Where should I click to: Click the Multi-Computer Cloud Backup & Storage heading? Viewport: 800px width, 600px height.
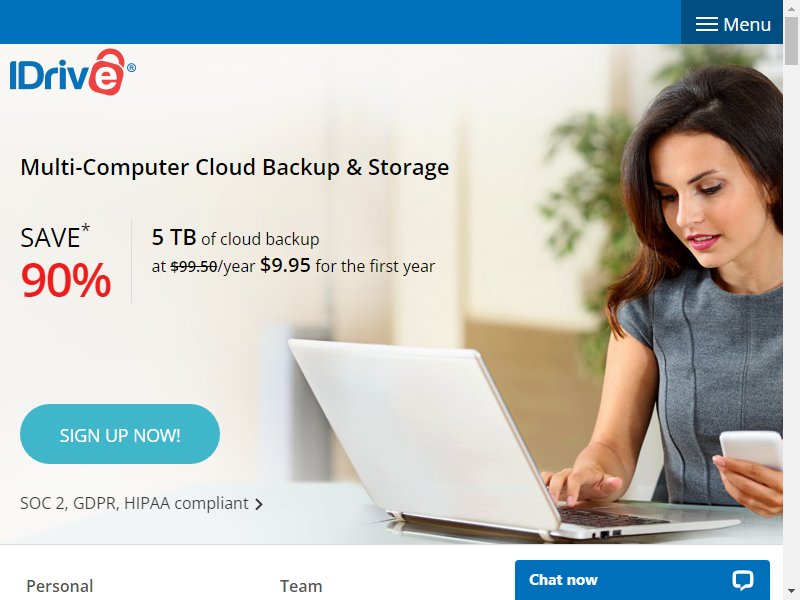pos(235,168)
